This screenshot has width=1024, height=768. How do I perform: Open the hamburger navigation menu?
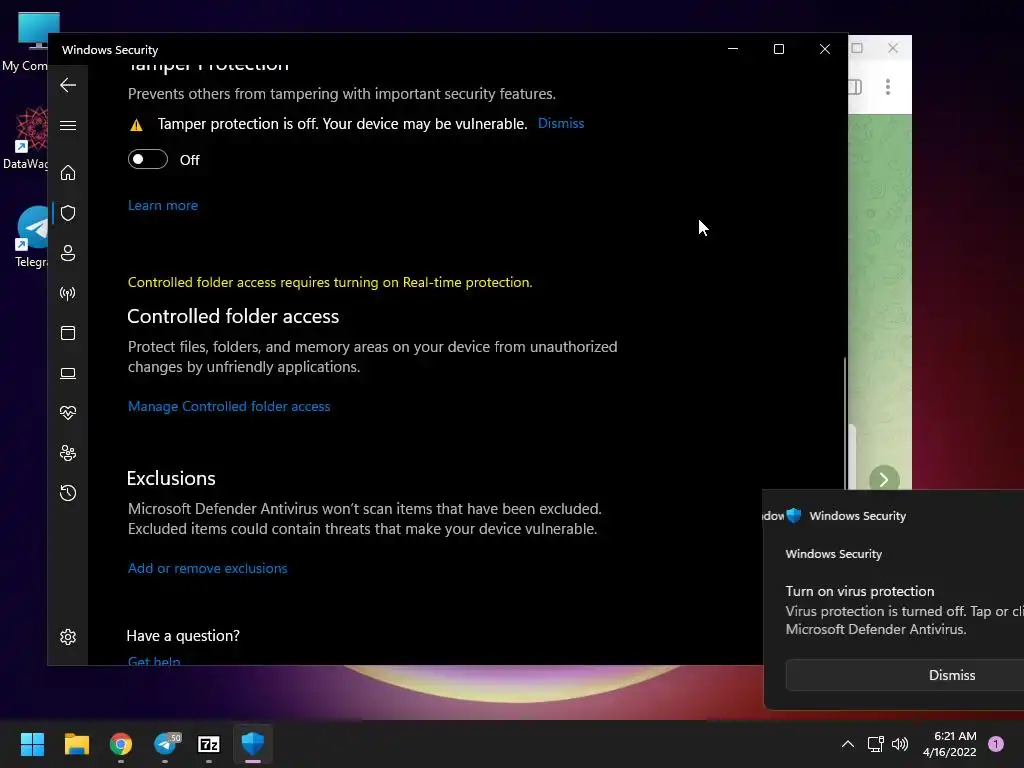point(68,125)
